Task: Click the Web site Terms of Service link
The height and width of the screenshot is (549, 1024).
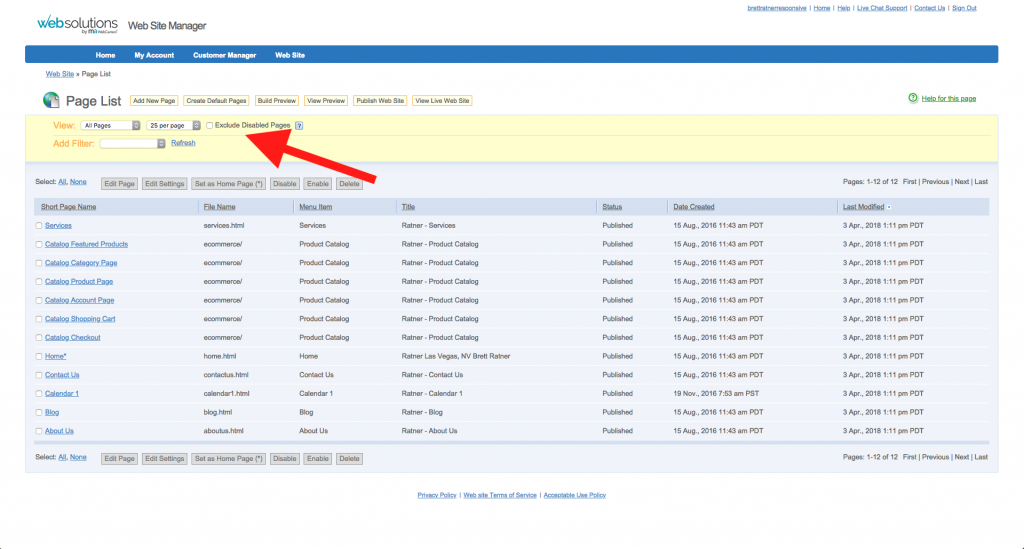Action: (500, 495)
